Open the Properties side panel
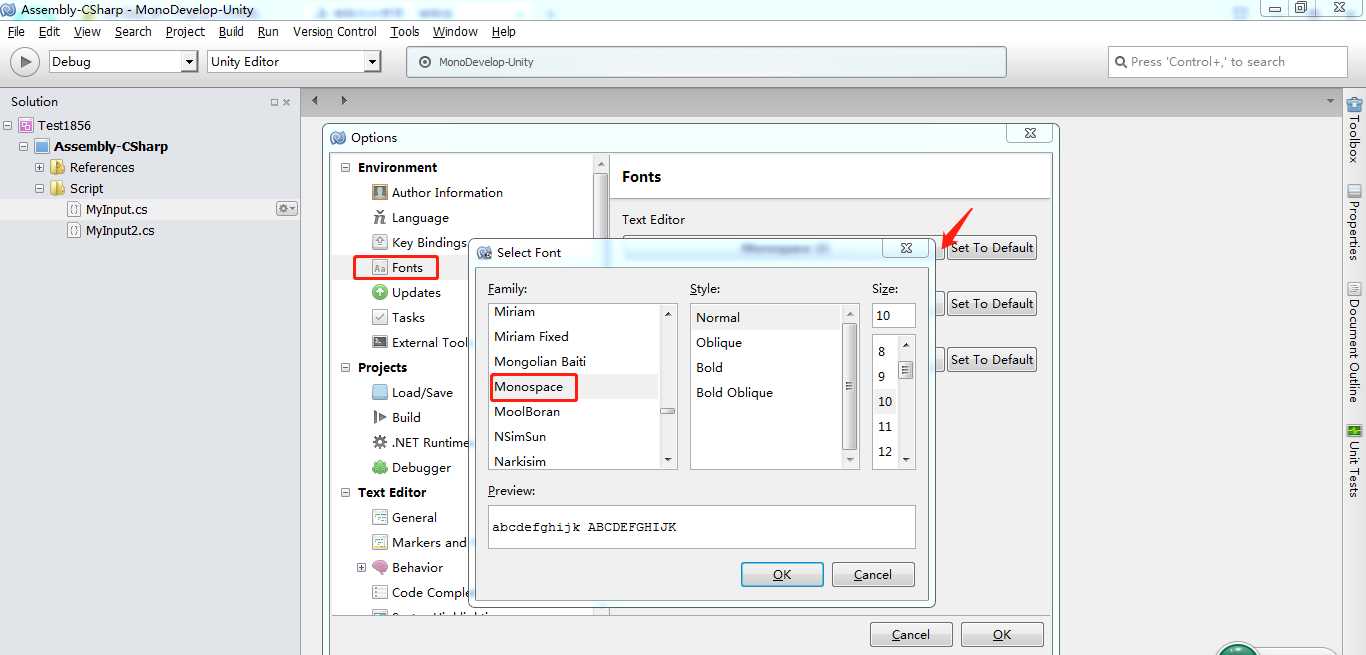 click(1354, 222)
